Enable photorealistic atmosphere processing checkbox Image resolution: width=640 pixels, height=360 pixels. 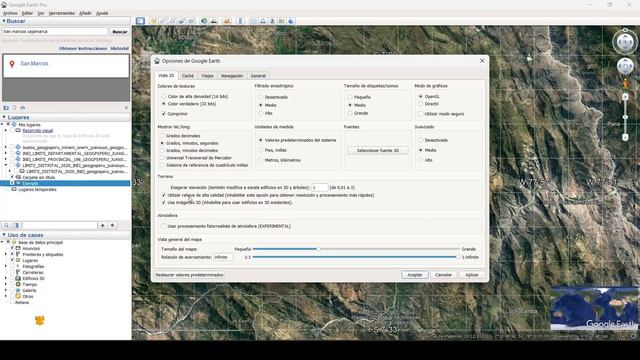coord(164,226)
